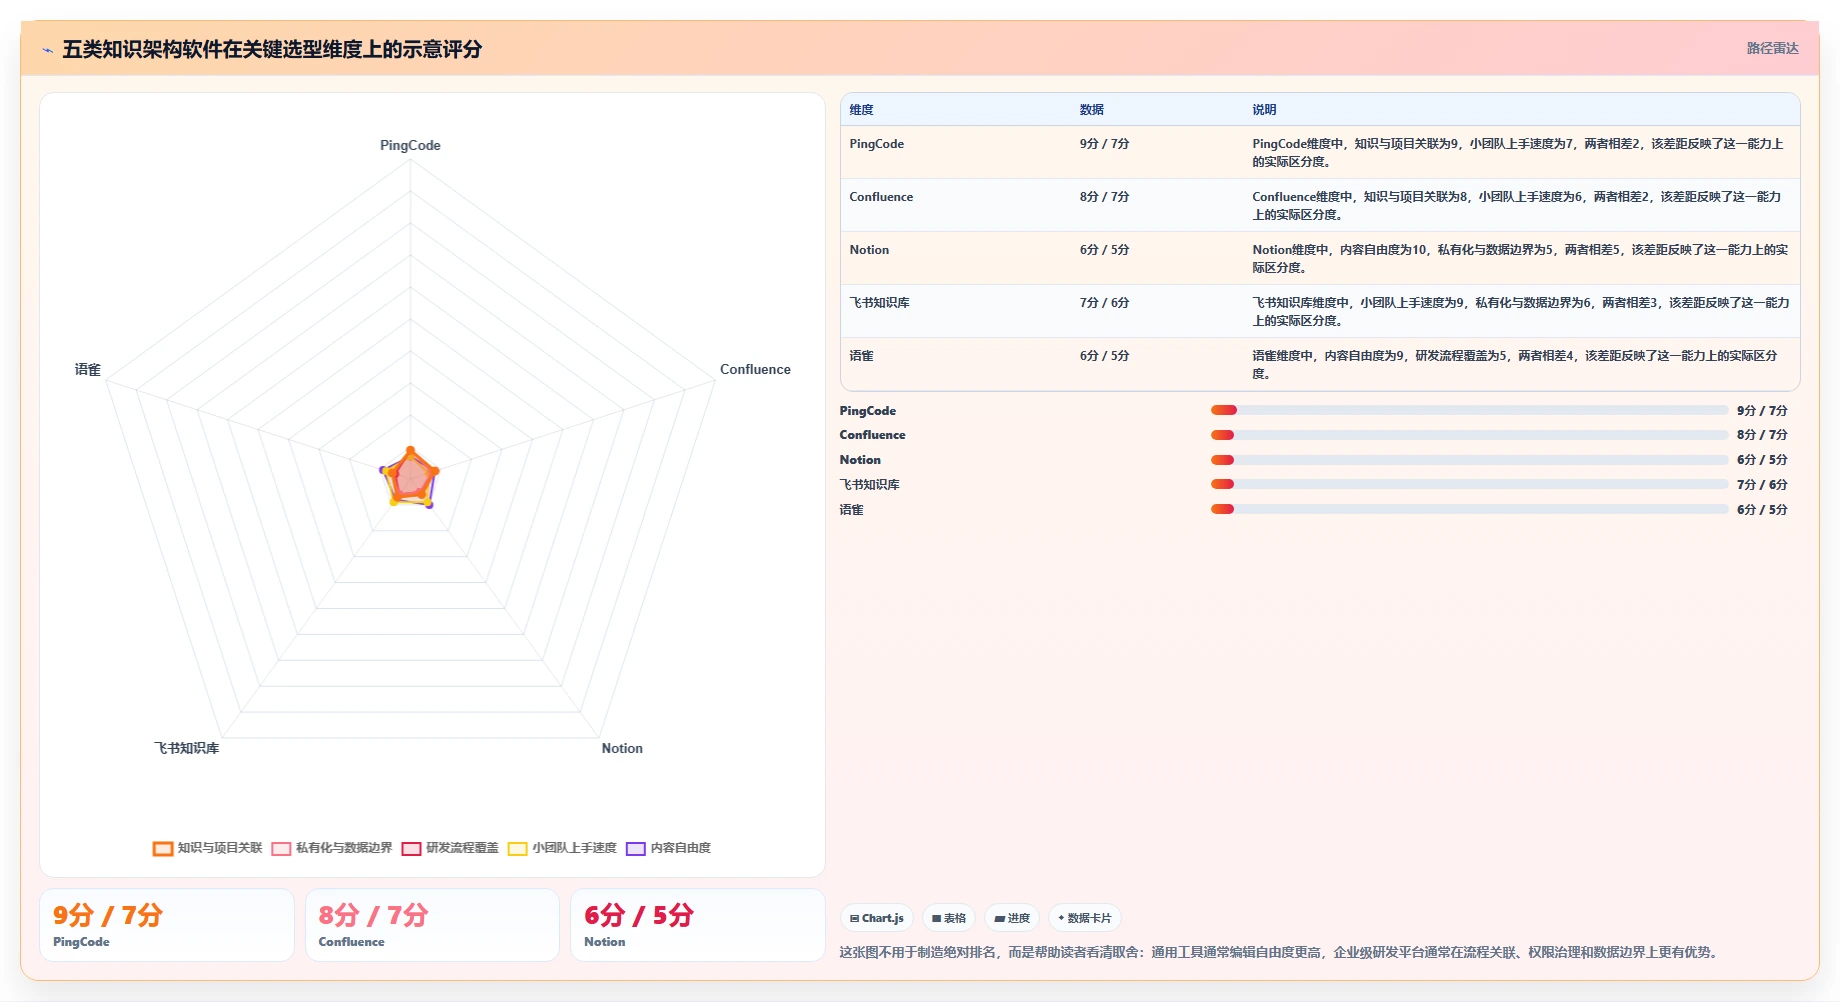Screen dimensions: 1840x1002
Task: Click the page title 五类知识架构软件 heading
Action: point(272,49)
